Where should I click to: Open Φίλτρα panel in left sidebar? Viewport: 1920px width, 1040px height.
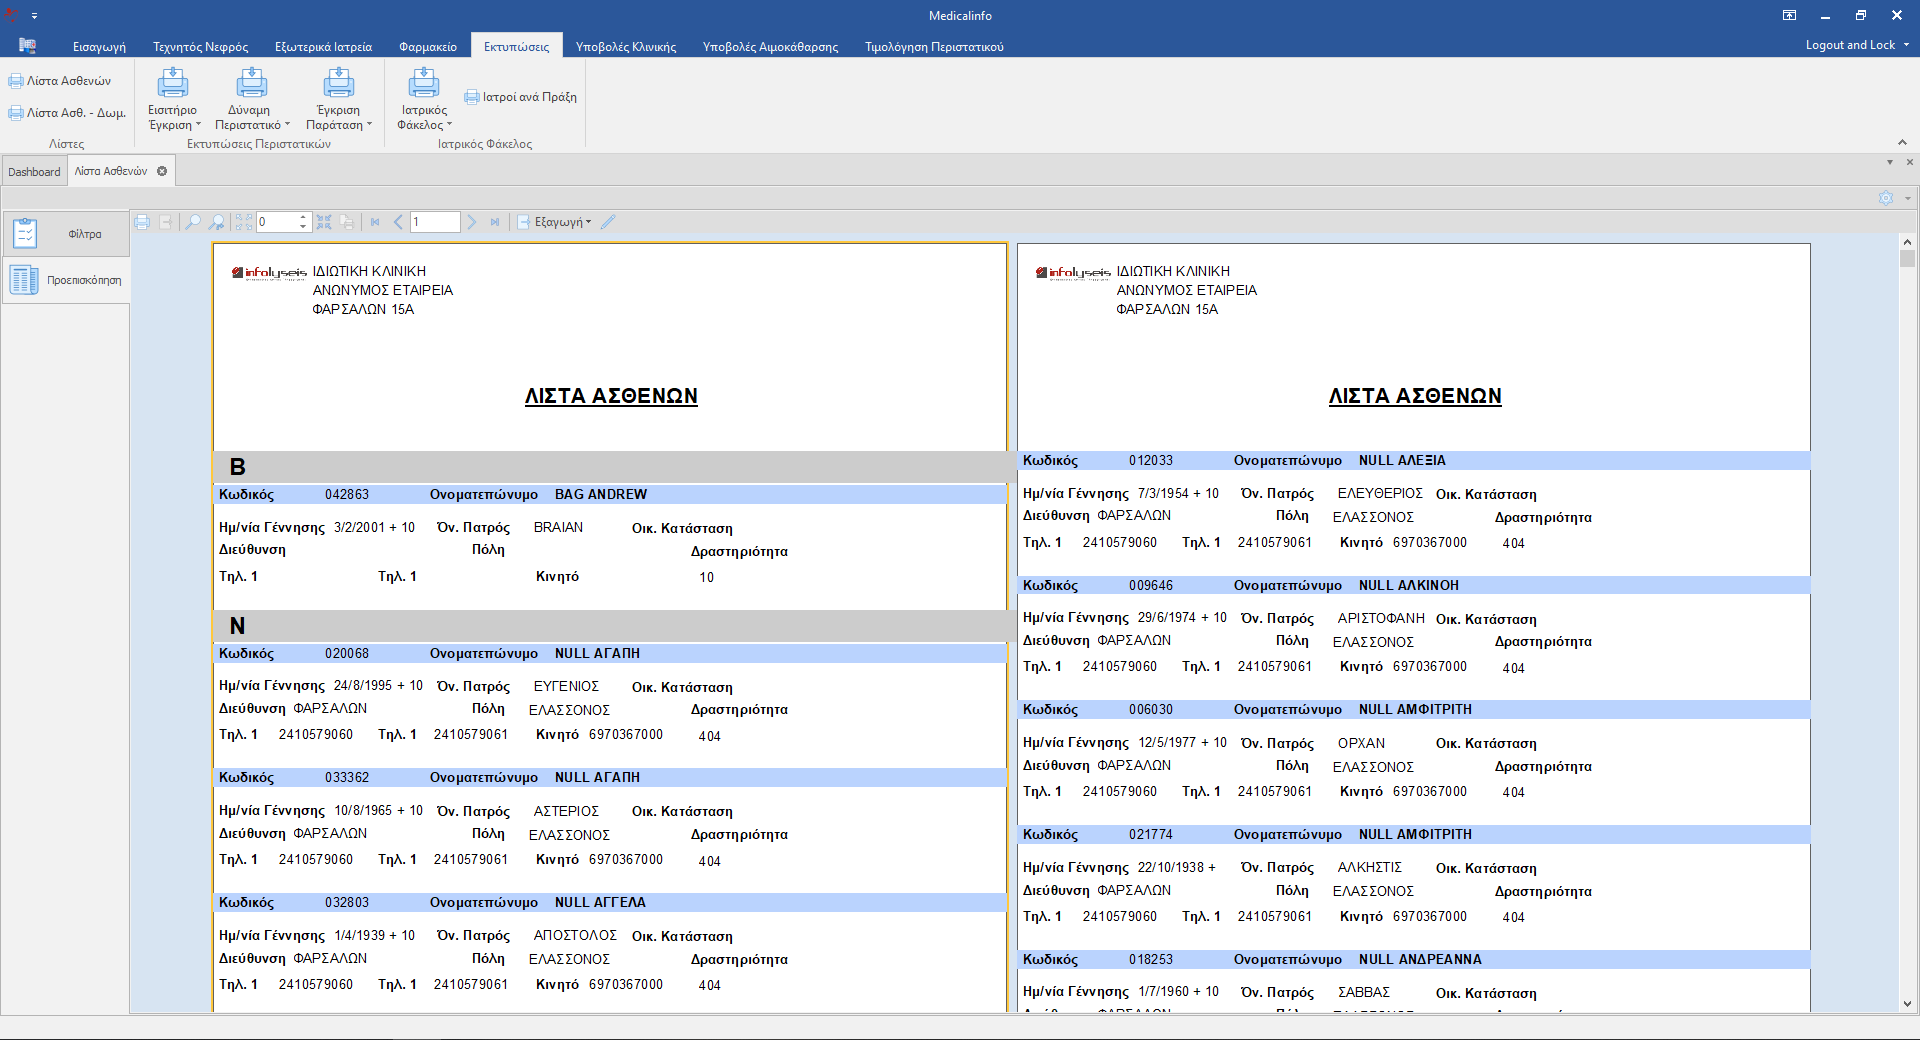[x=66, y=234]
